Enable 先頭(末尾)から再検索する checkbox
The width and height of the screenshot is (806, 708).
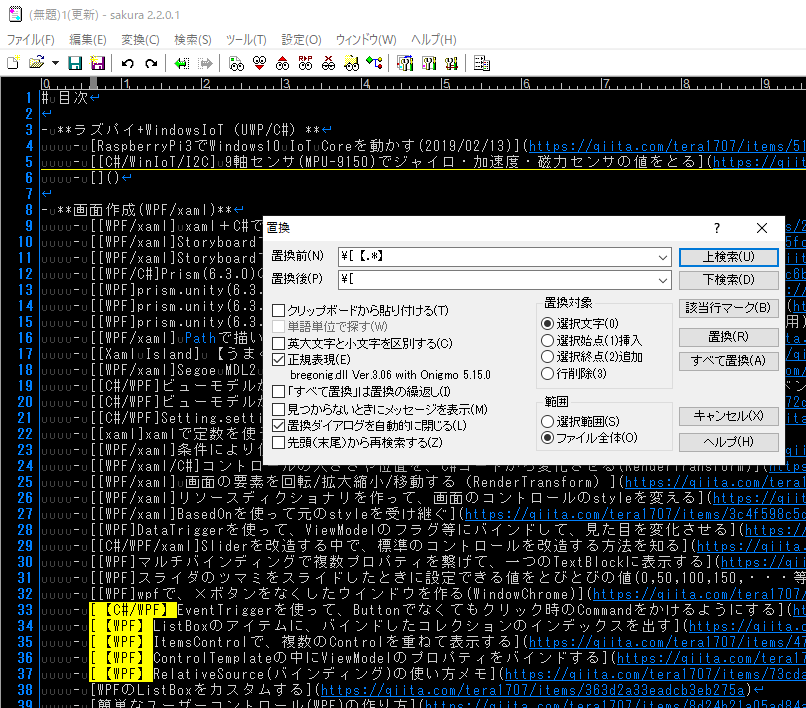(x=279, y=443)
